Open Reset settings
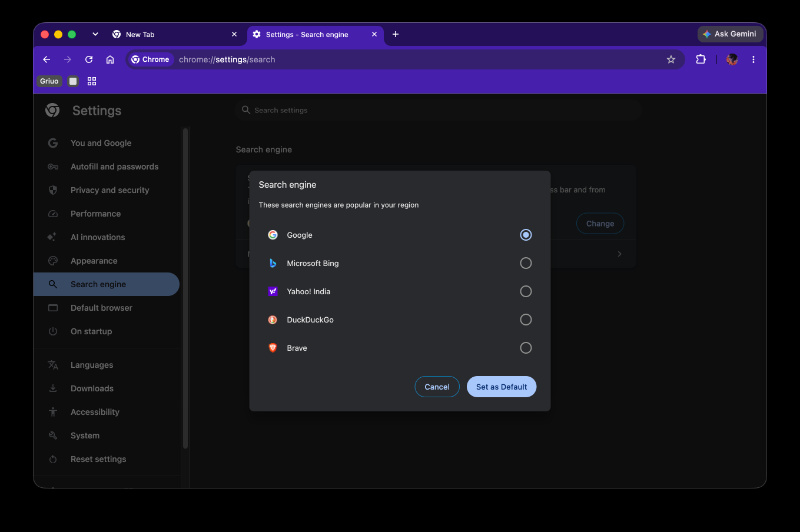The image size is (800, 532). click(106, 459)
